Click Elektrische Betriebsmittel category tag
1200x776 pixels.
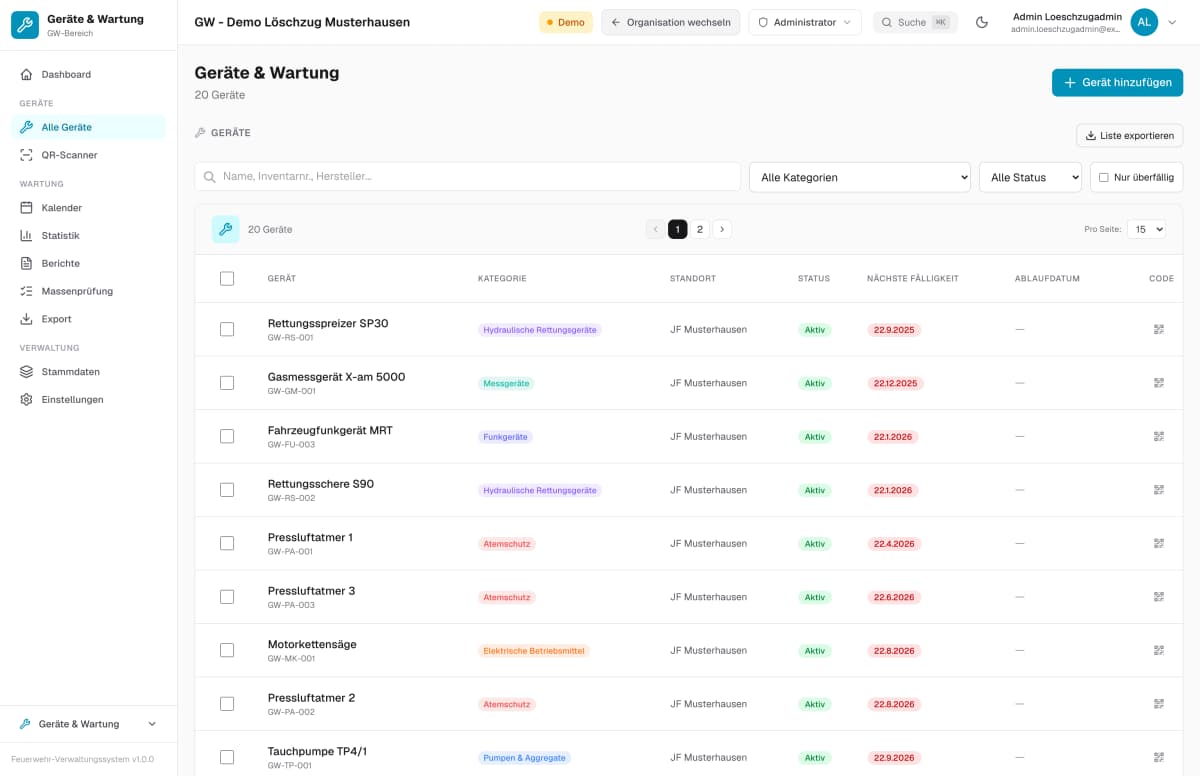pos(534,650)
